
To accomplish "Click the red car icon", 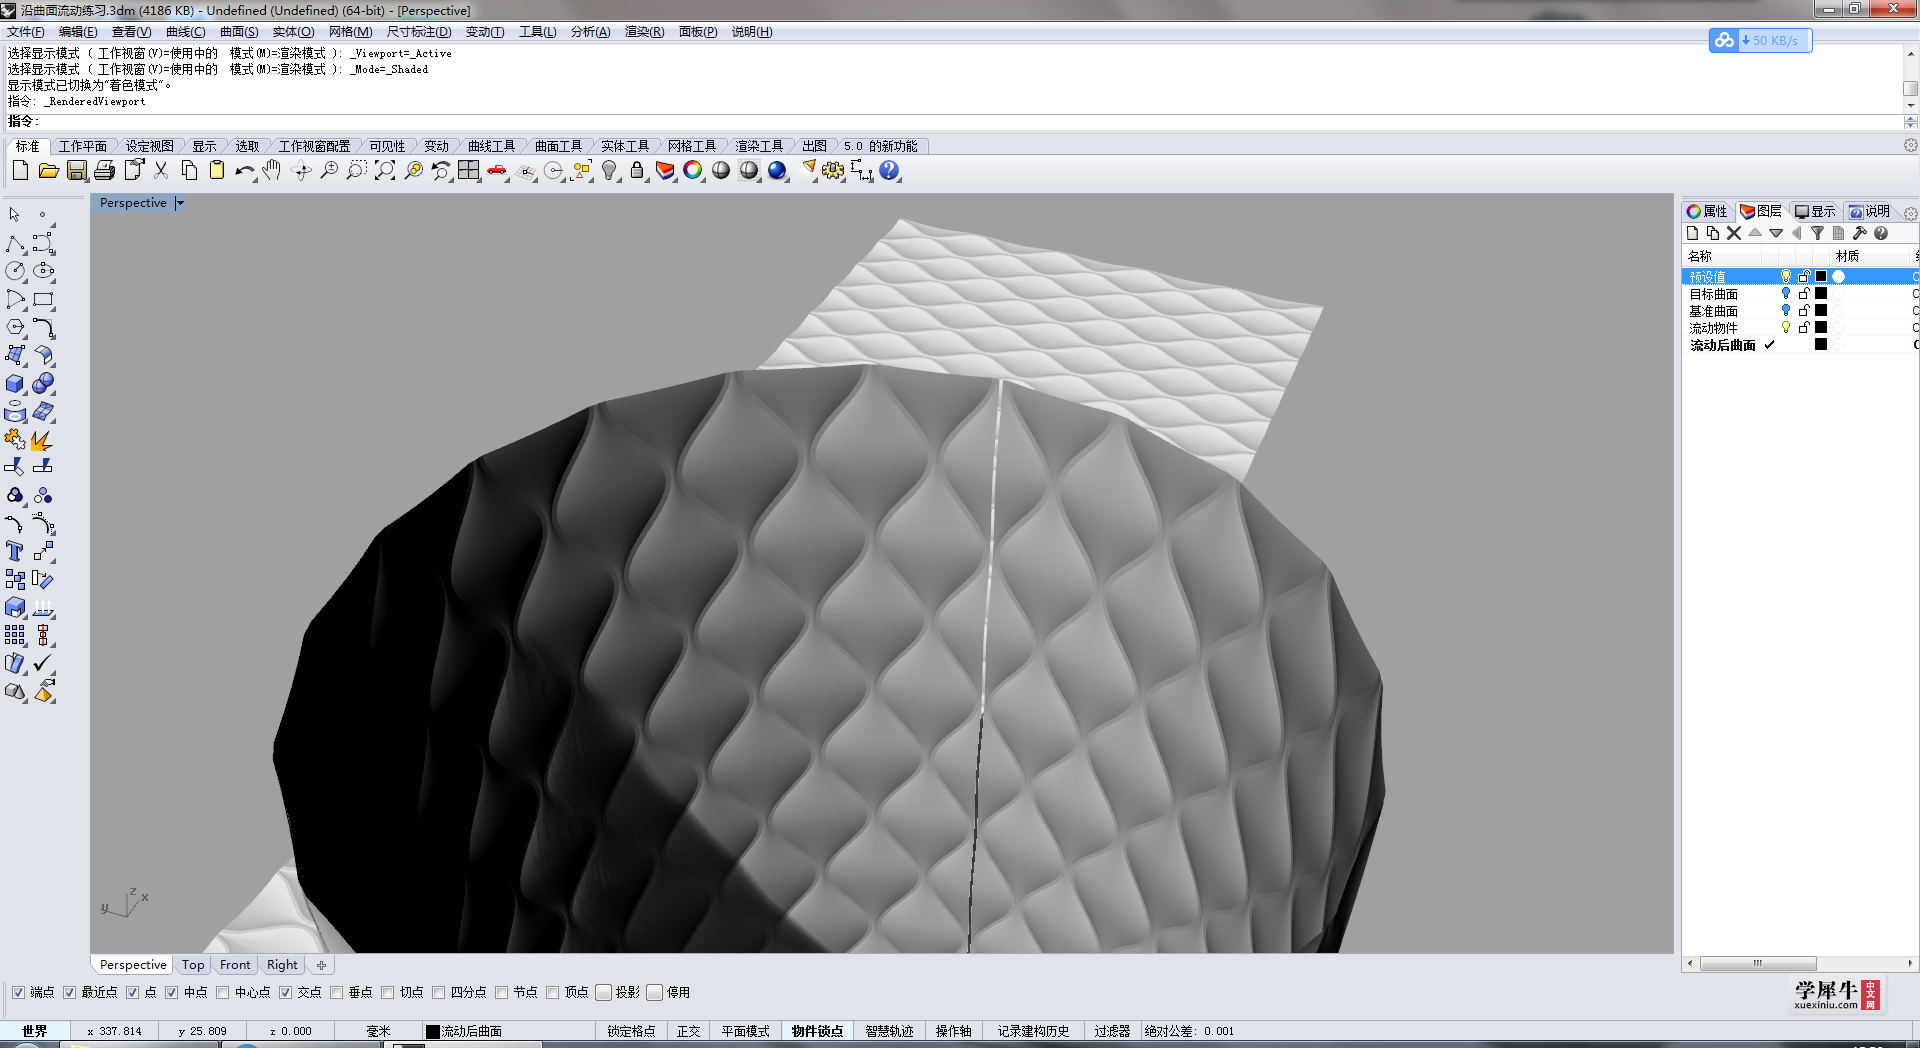I will click(497, 171).
